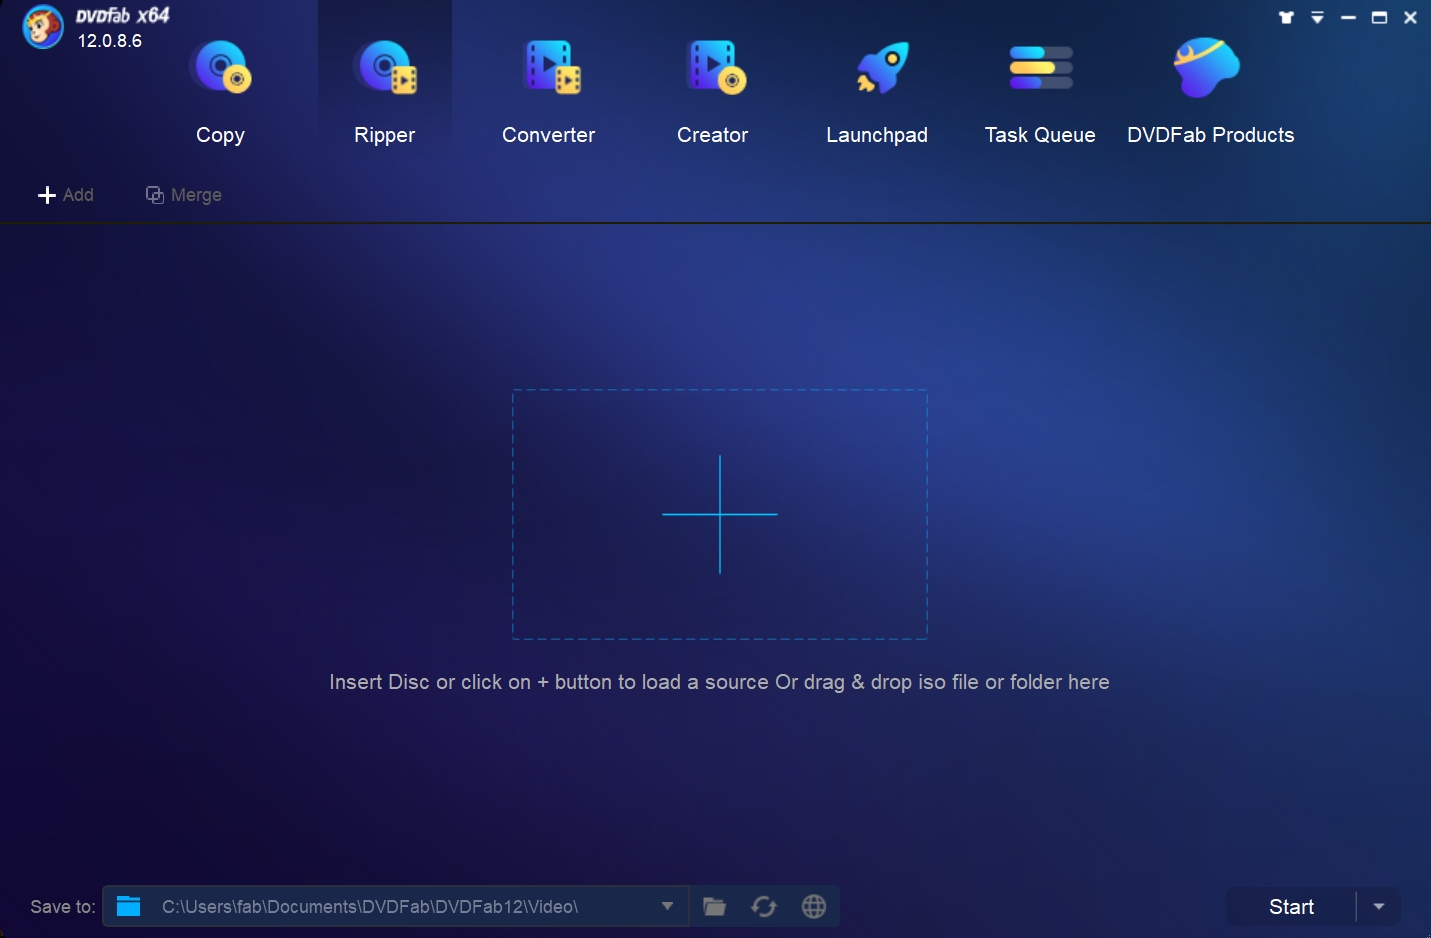This screenshot has width=1431, height=938.
Task: Open the Creator module
Action: pos(712,90)
